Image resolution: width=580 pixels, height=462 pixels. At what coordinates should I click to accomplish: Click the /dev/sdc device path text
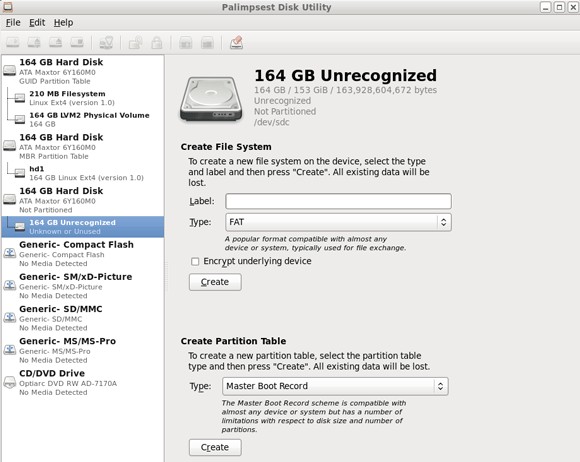tap(272, 122)
